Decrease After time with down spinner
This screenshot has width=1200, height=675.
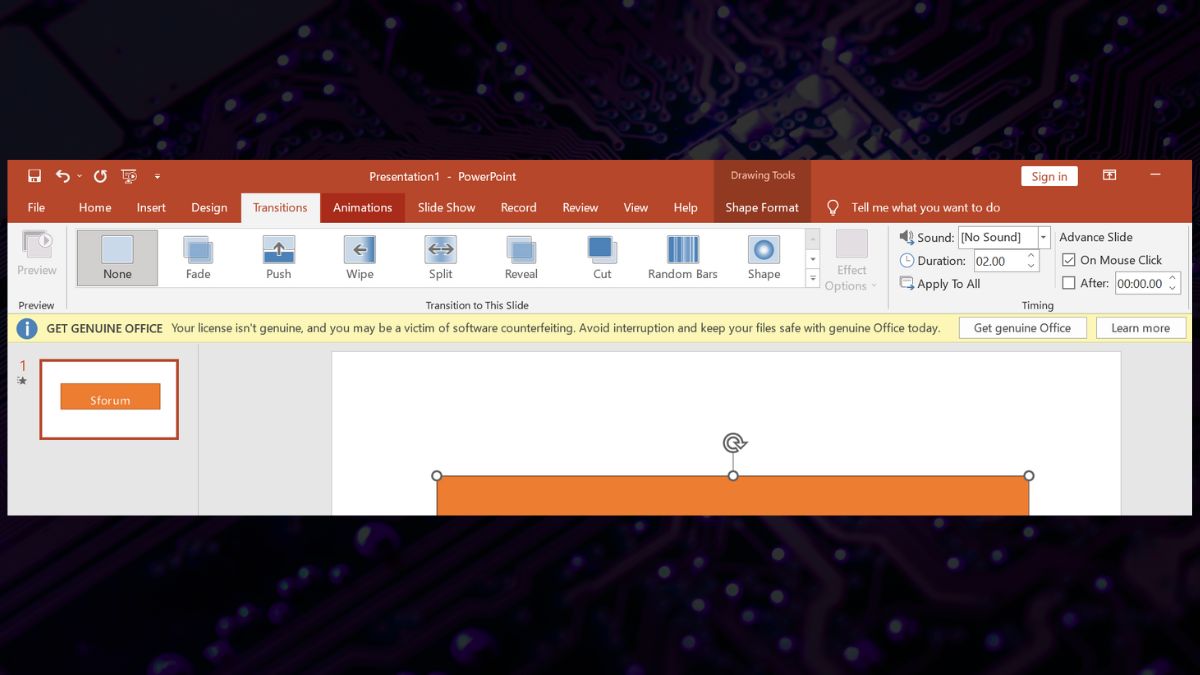coord(1174,288)
